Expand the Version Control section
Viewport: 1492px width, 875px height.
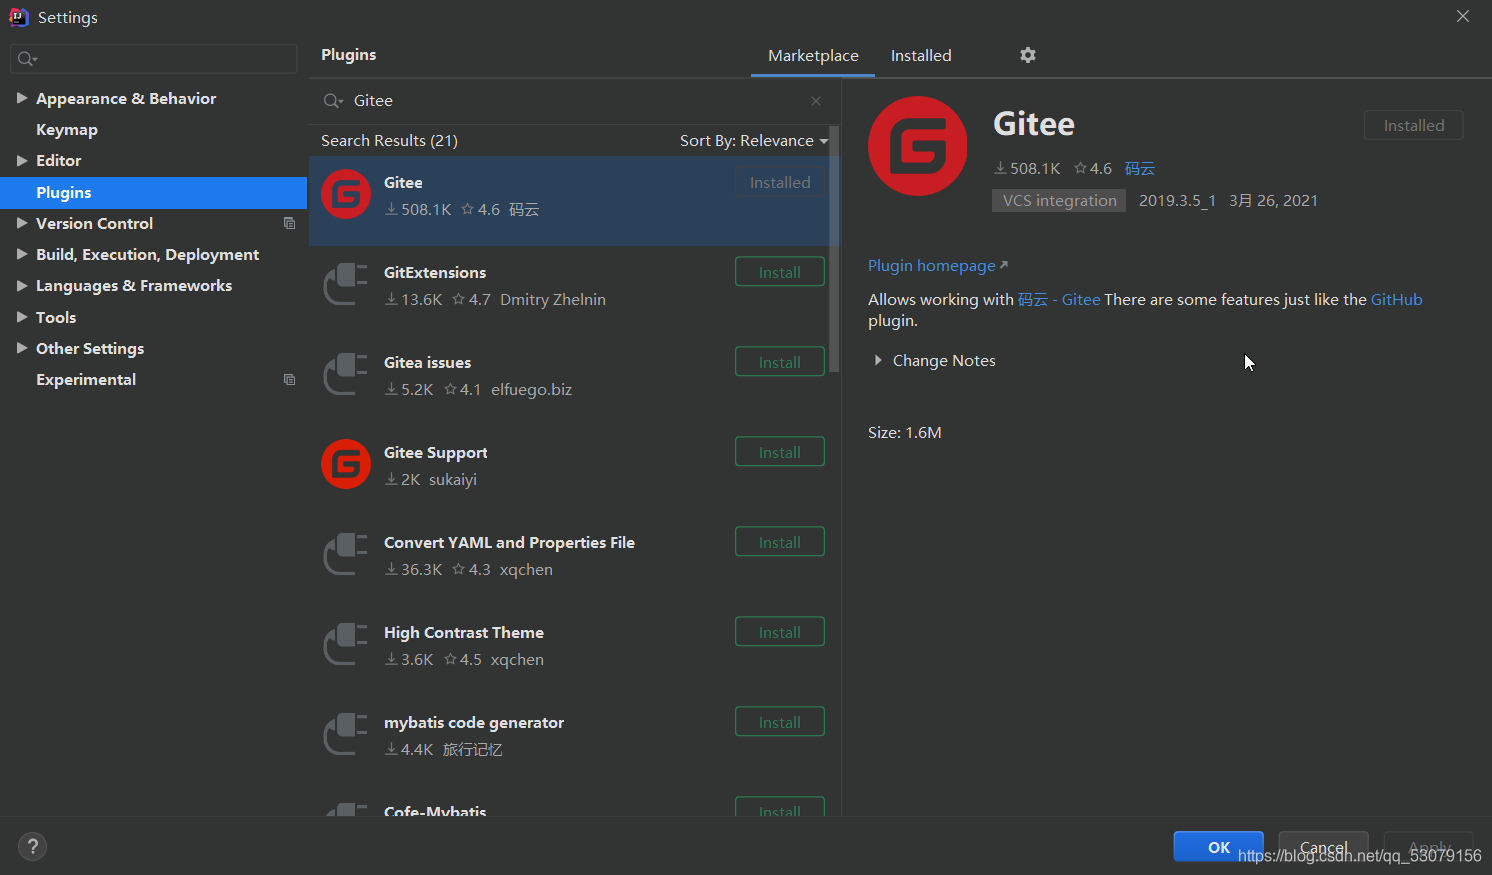[x=22, y=223]
